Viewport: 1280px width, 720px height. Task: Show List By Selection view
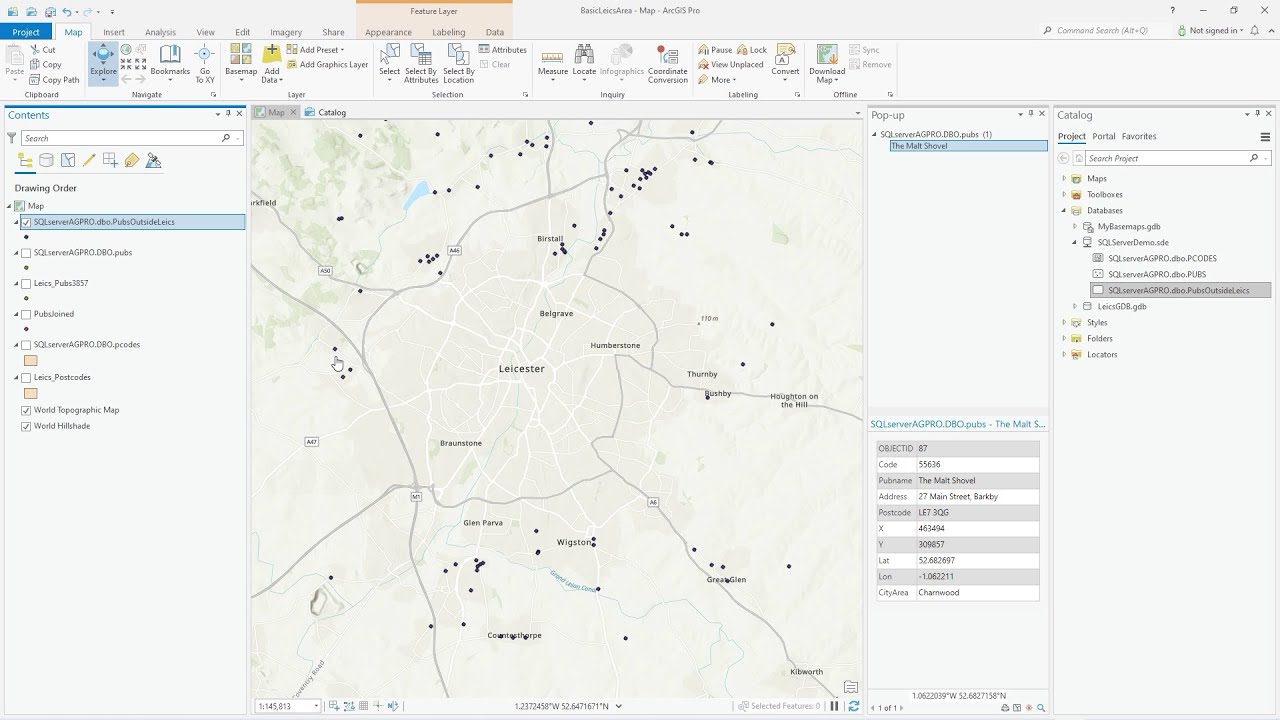click(68, 160)
